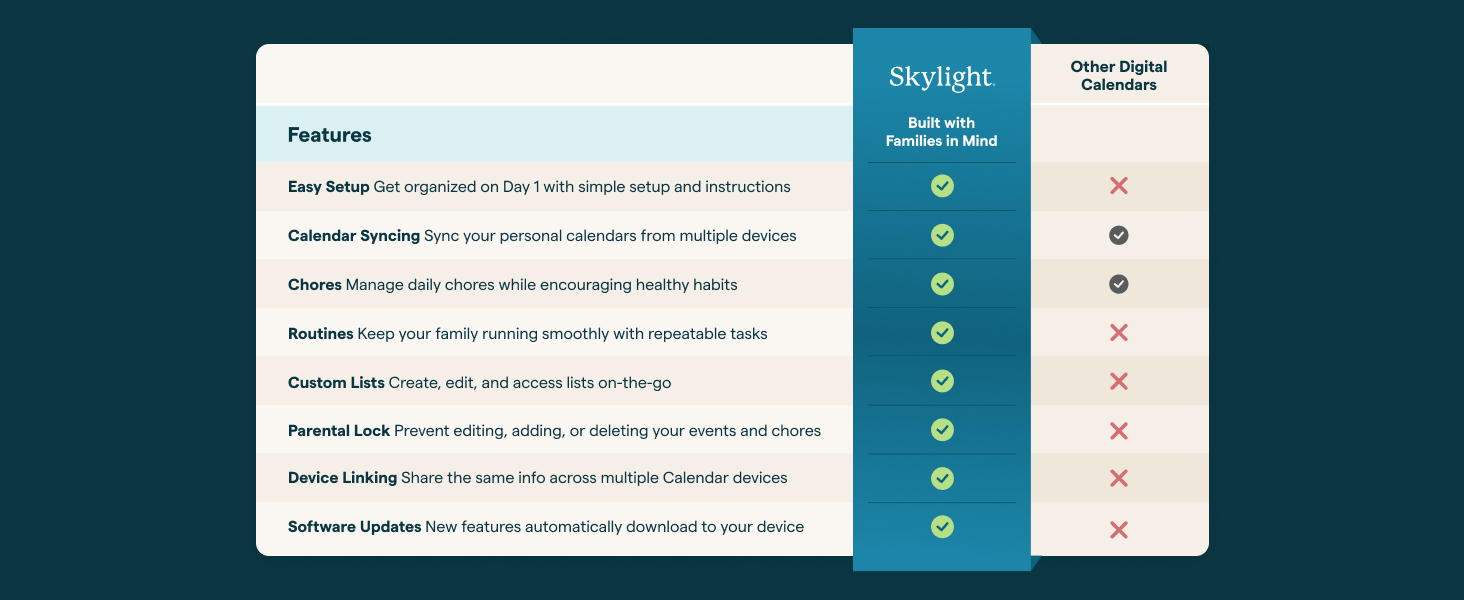The width and height of the screenshot is (1464, 600).
Task: Click Skylight's green checkmark for Software Updates
Action: point(942,526)
